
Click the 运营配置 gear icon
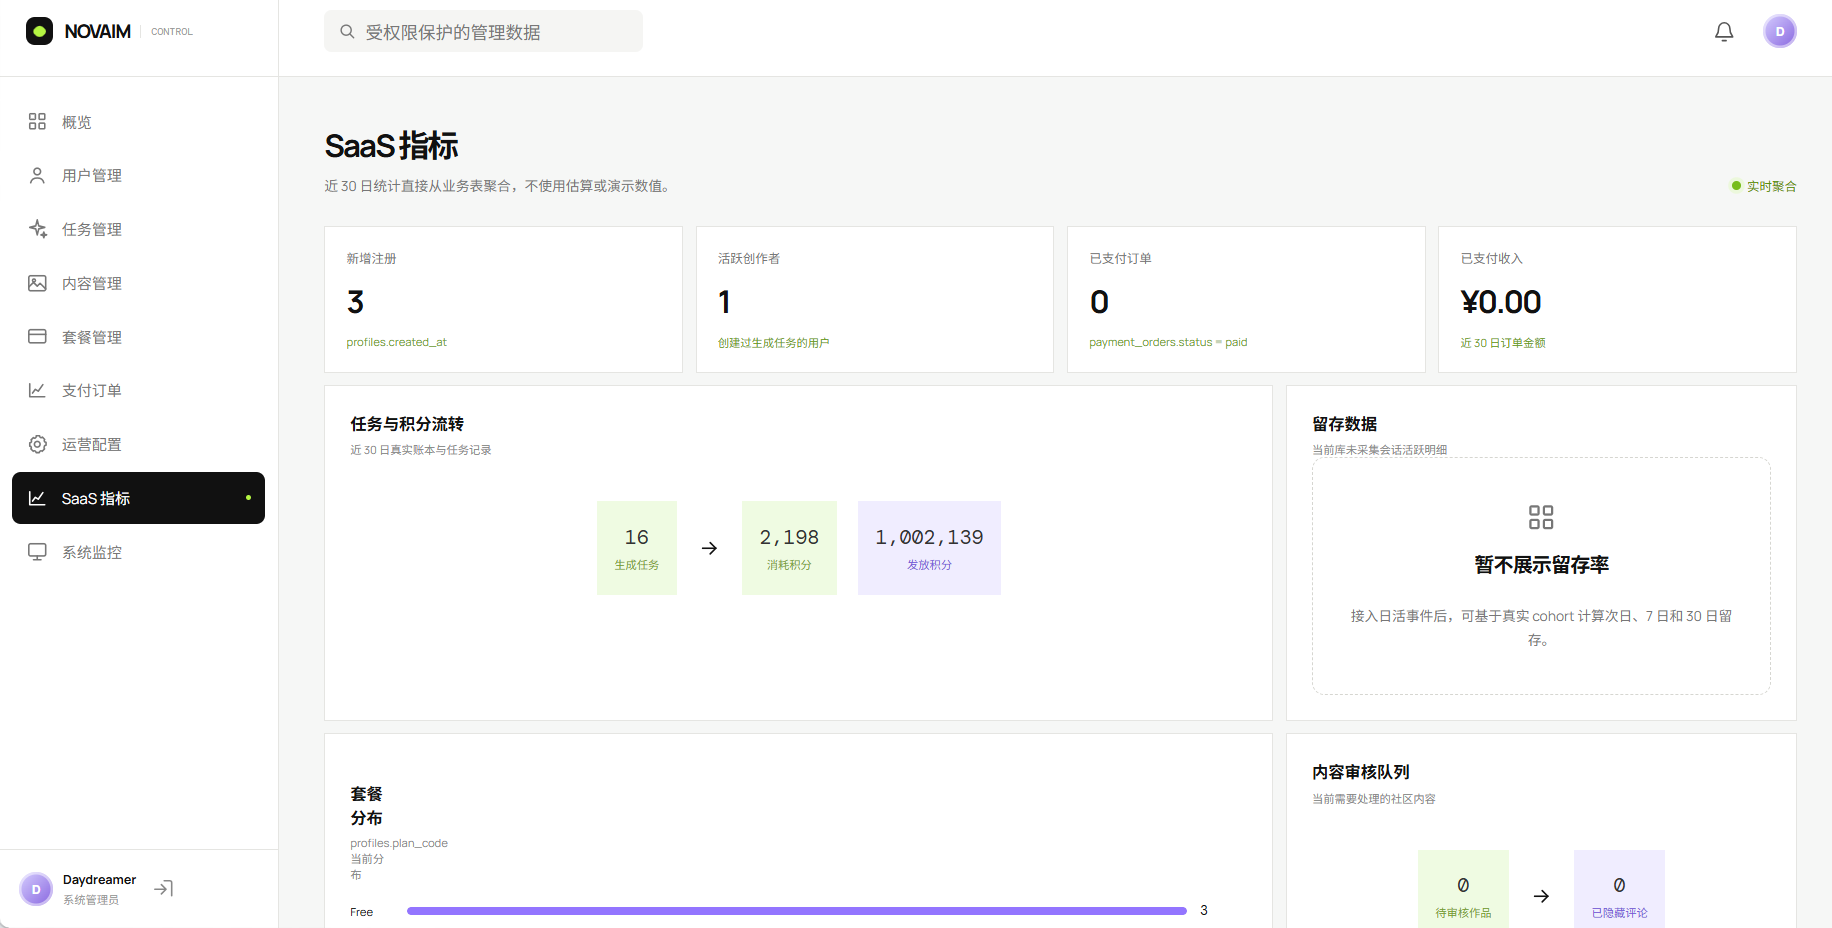pyautogui.click(x=37, y=444)
